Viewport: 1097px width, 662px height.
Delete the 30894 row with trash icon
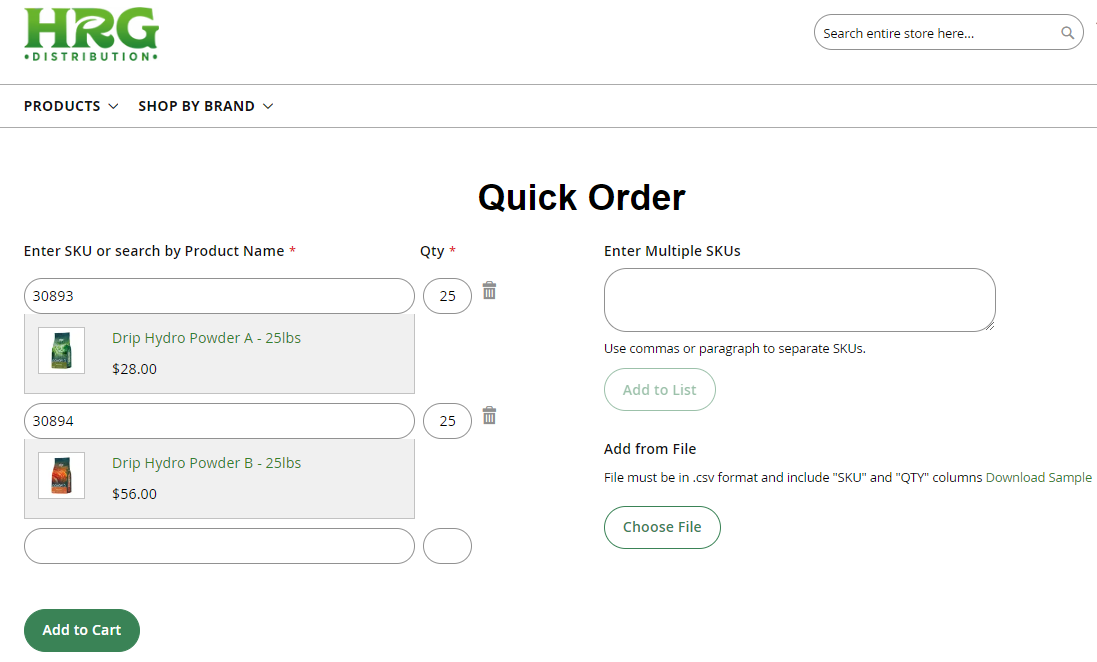click(x=489, y=416)
